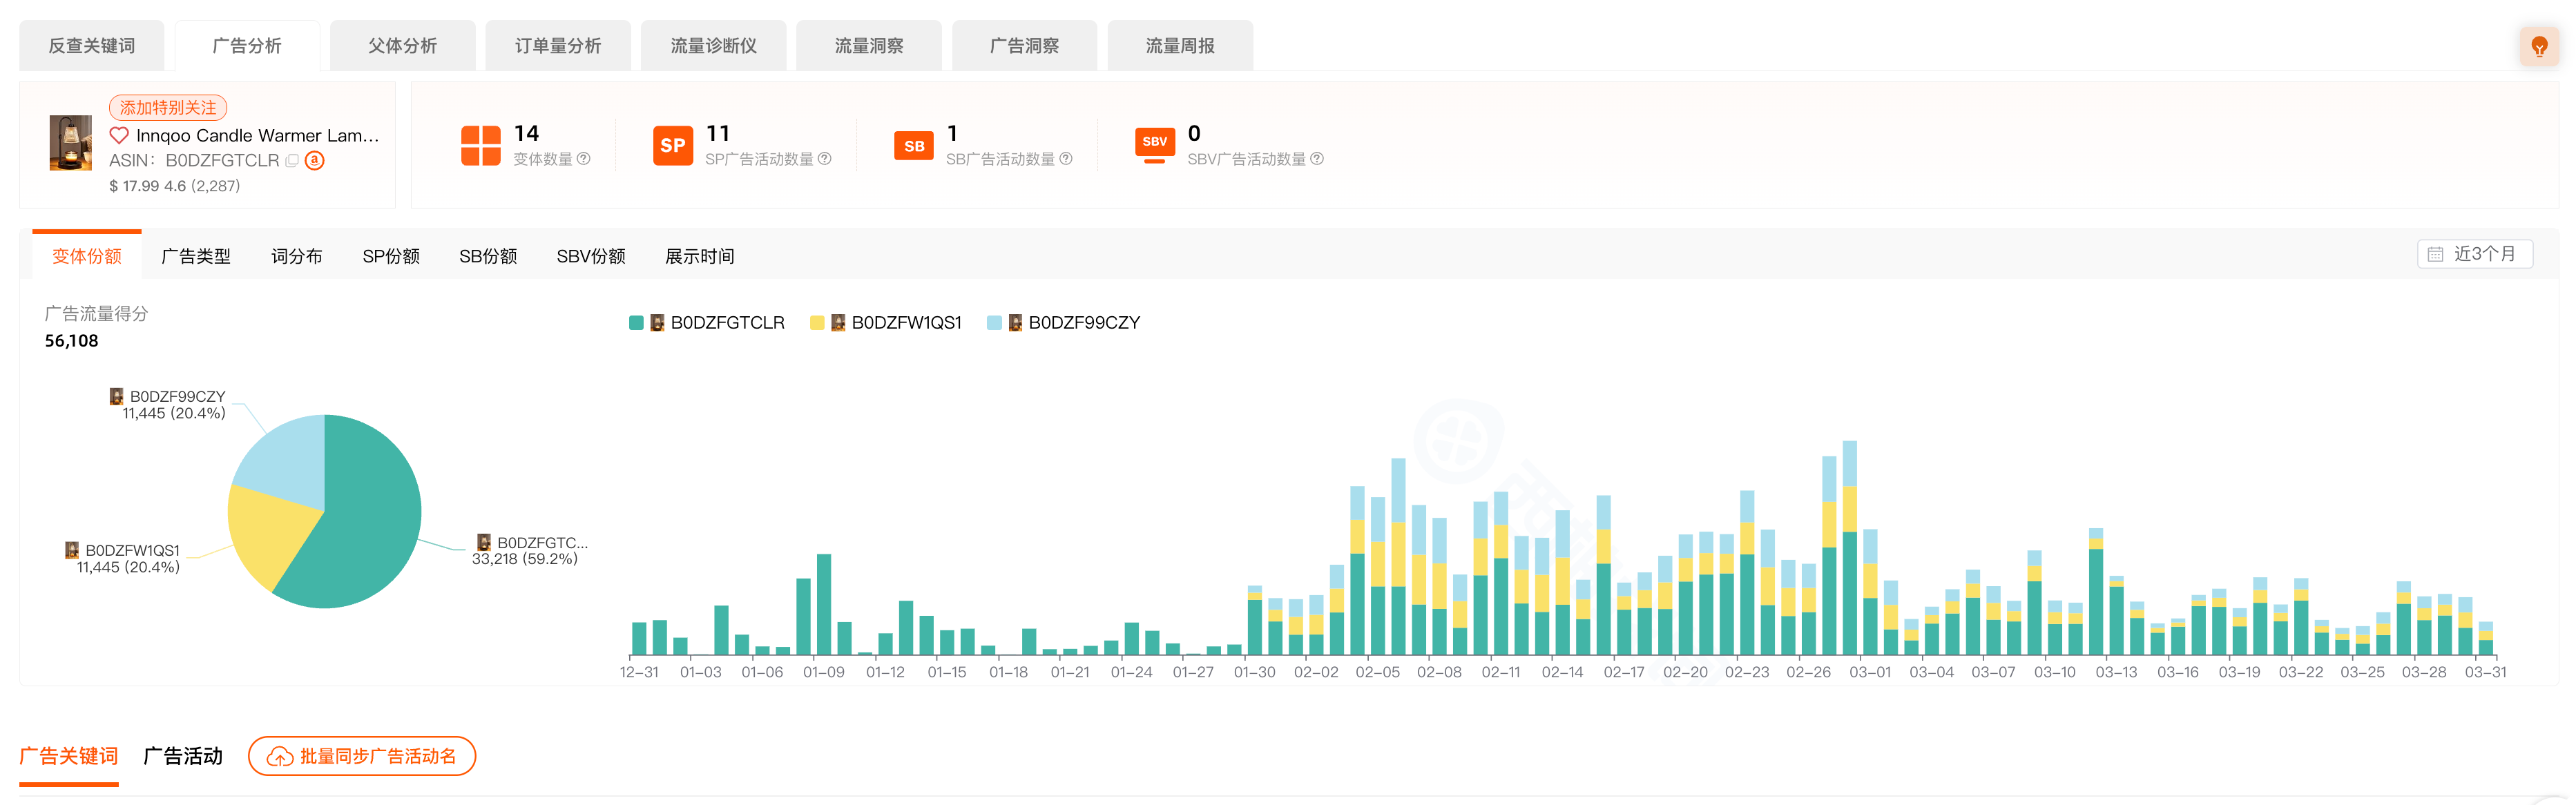Switch to the 流量诊断仪 tab
This screenshot has width=2576, height=805.
[713, 46]
